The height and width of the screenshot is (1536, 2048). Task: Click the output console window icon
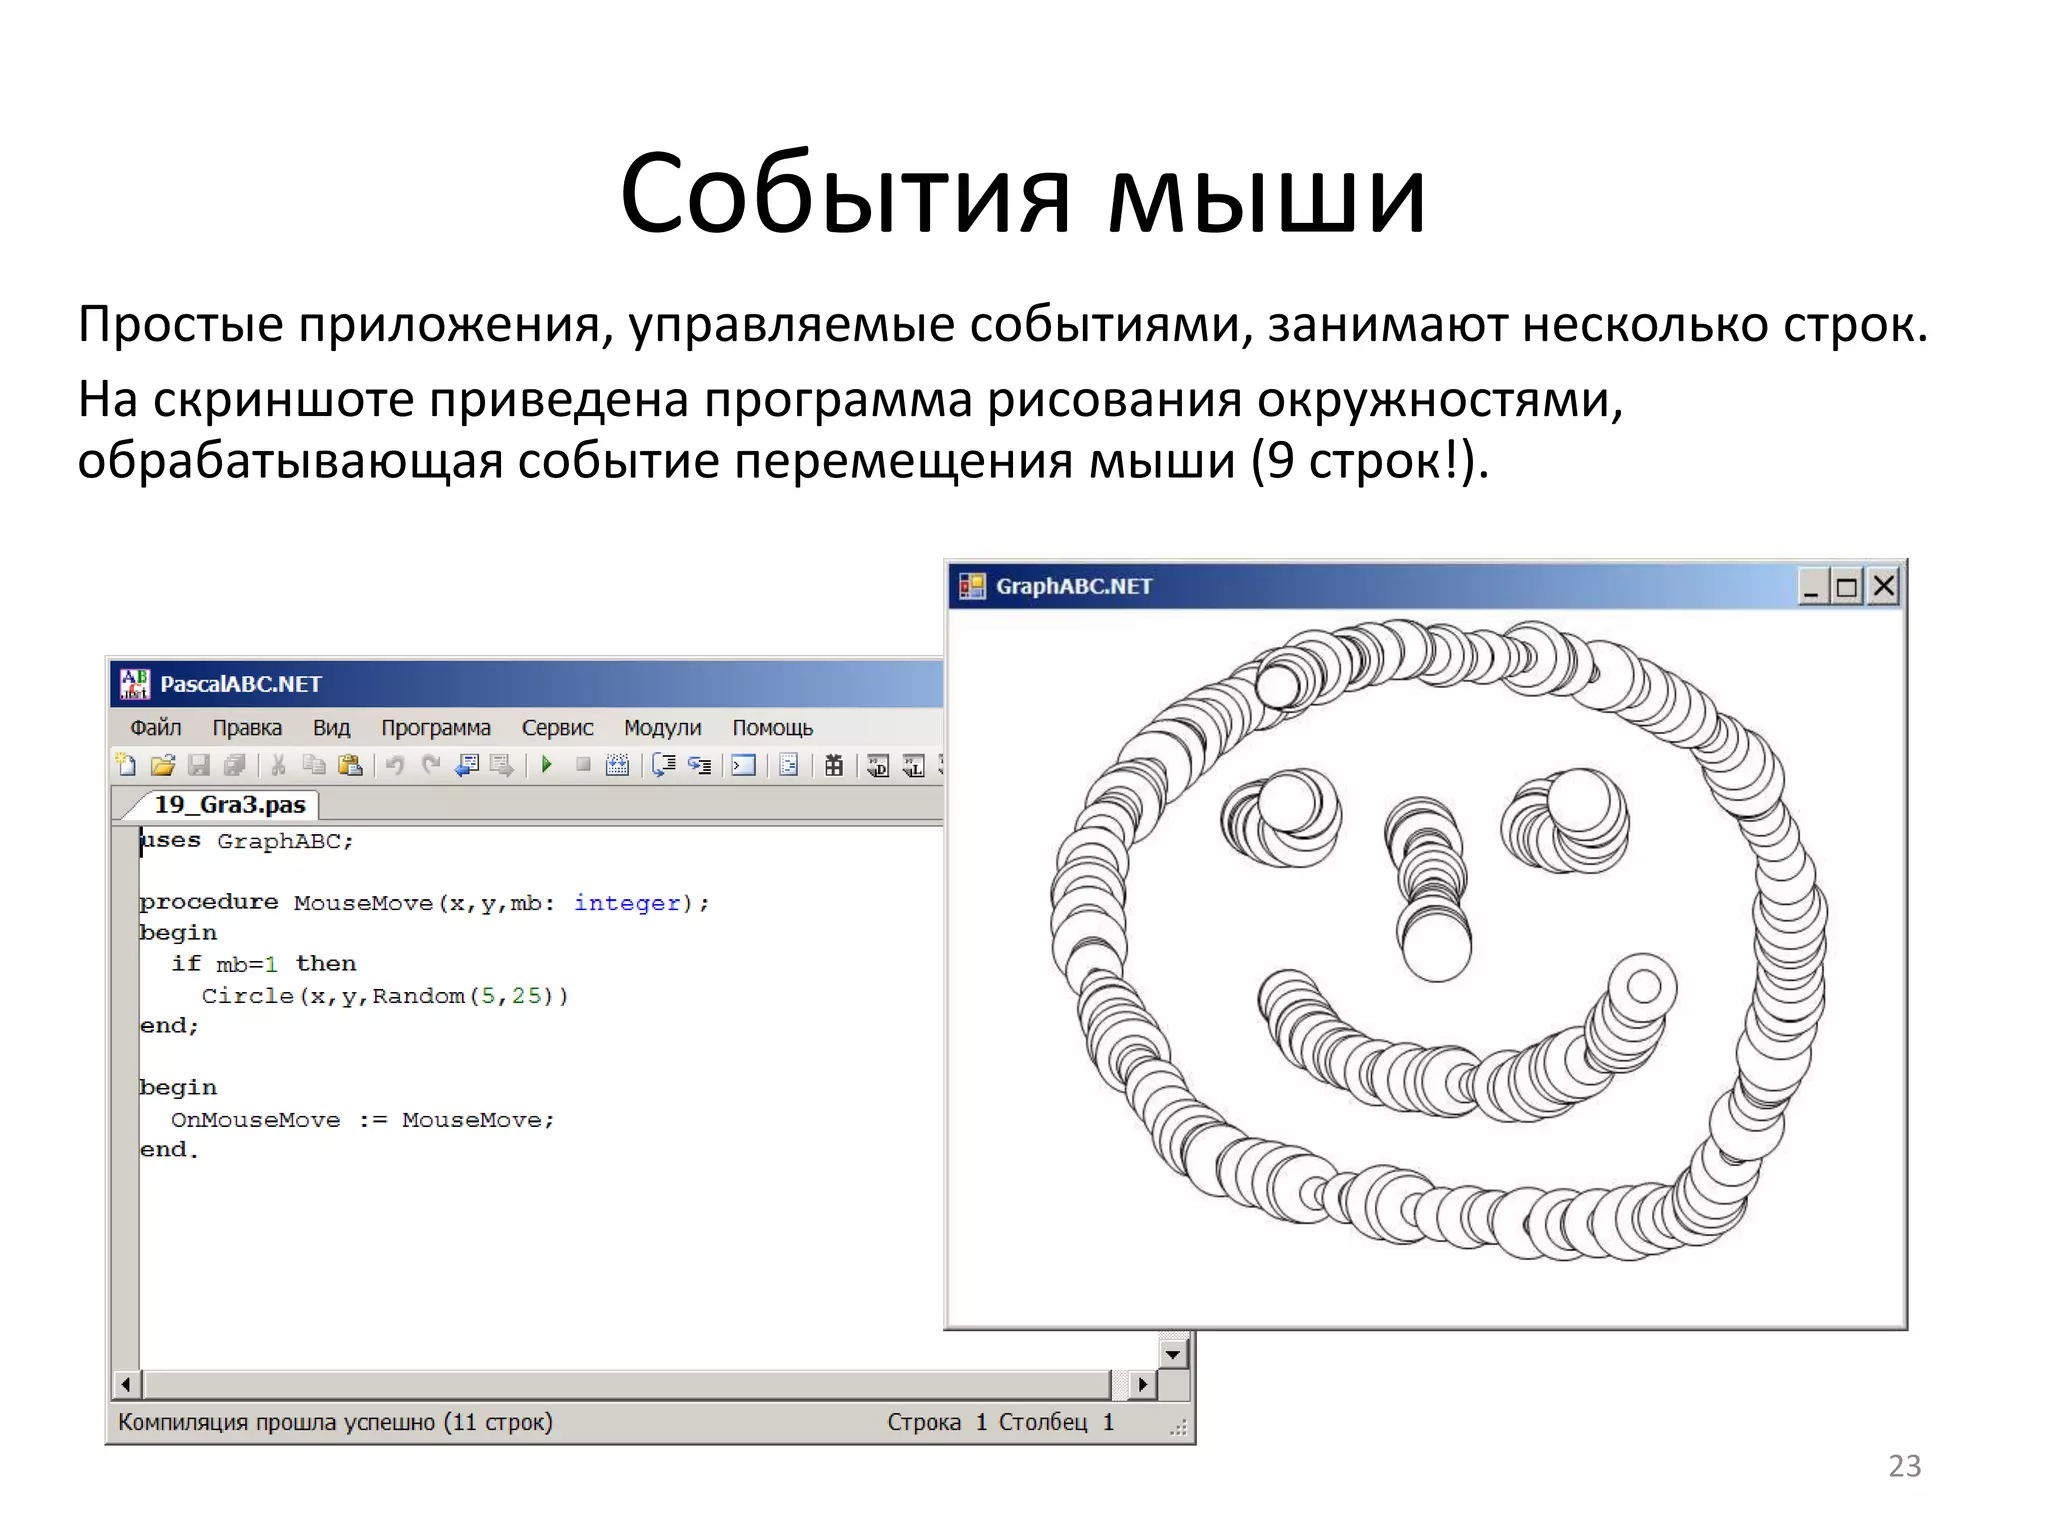[743, 765]
